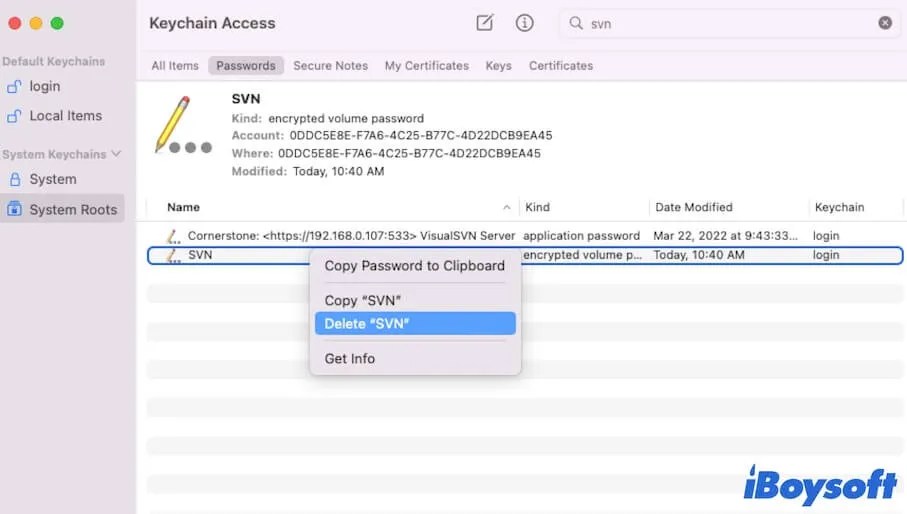The image size is (907, 514).
Task: Show the Certificates tab
Action: pos(561,65)
